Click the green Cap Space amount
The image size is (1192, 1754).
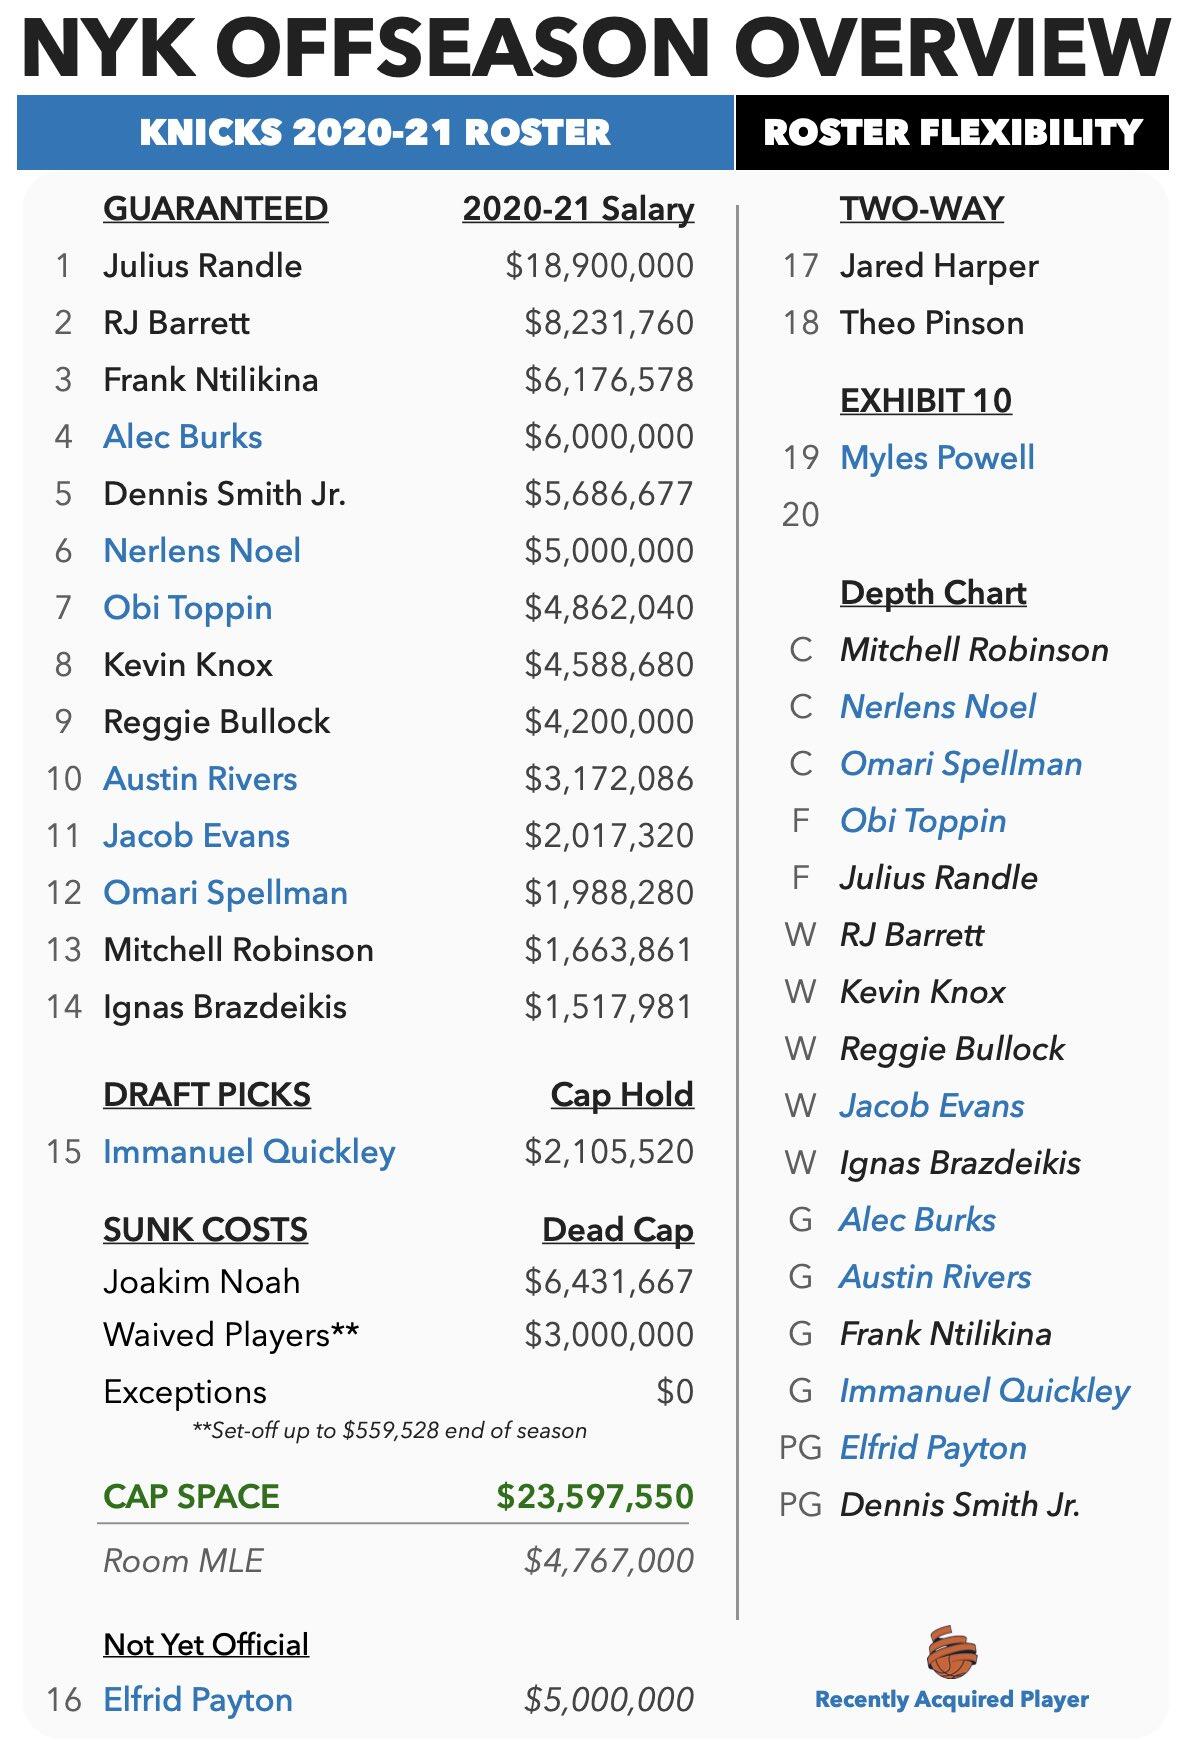595,1497
